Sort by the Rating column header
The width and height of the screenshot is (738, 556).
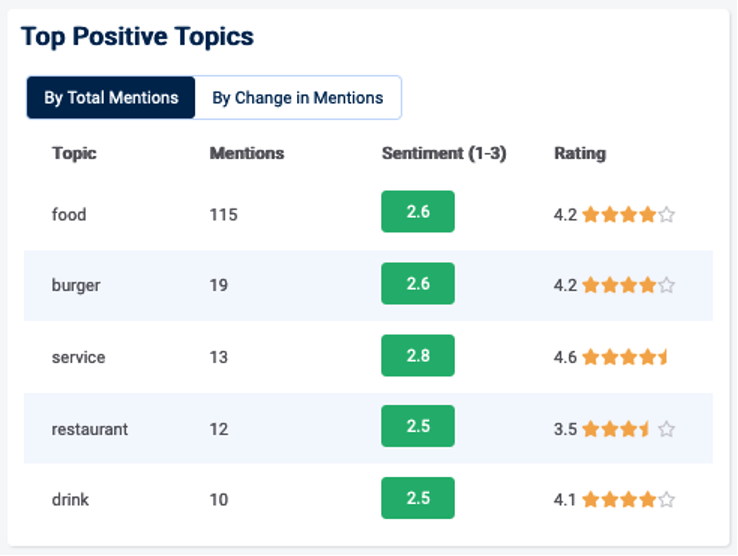pos(579,153)
